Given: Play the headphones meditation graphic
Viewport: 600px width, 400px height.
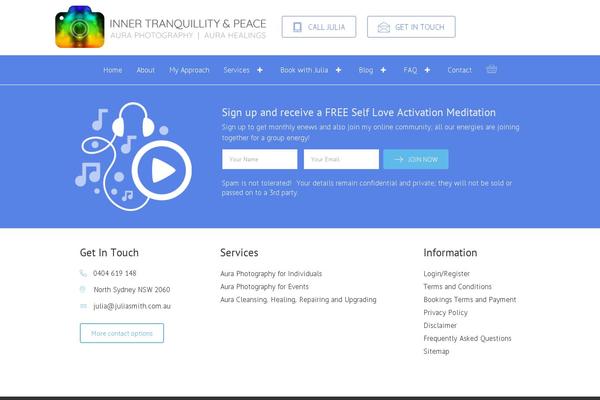Looking at the screenshot, I should pos(133,156).
